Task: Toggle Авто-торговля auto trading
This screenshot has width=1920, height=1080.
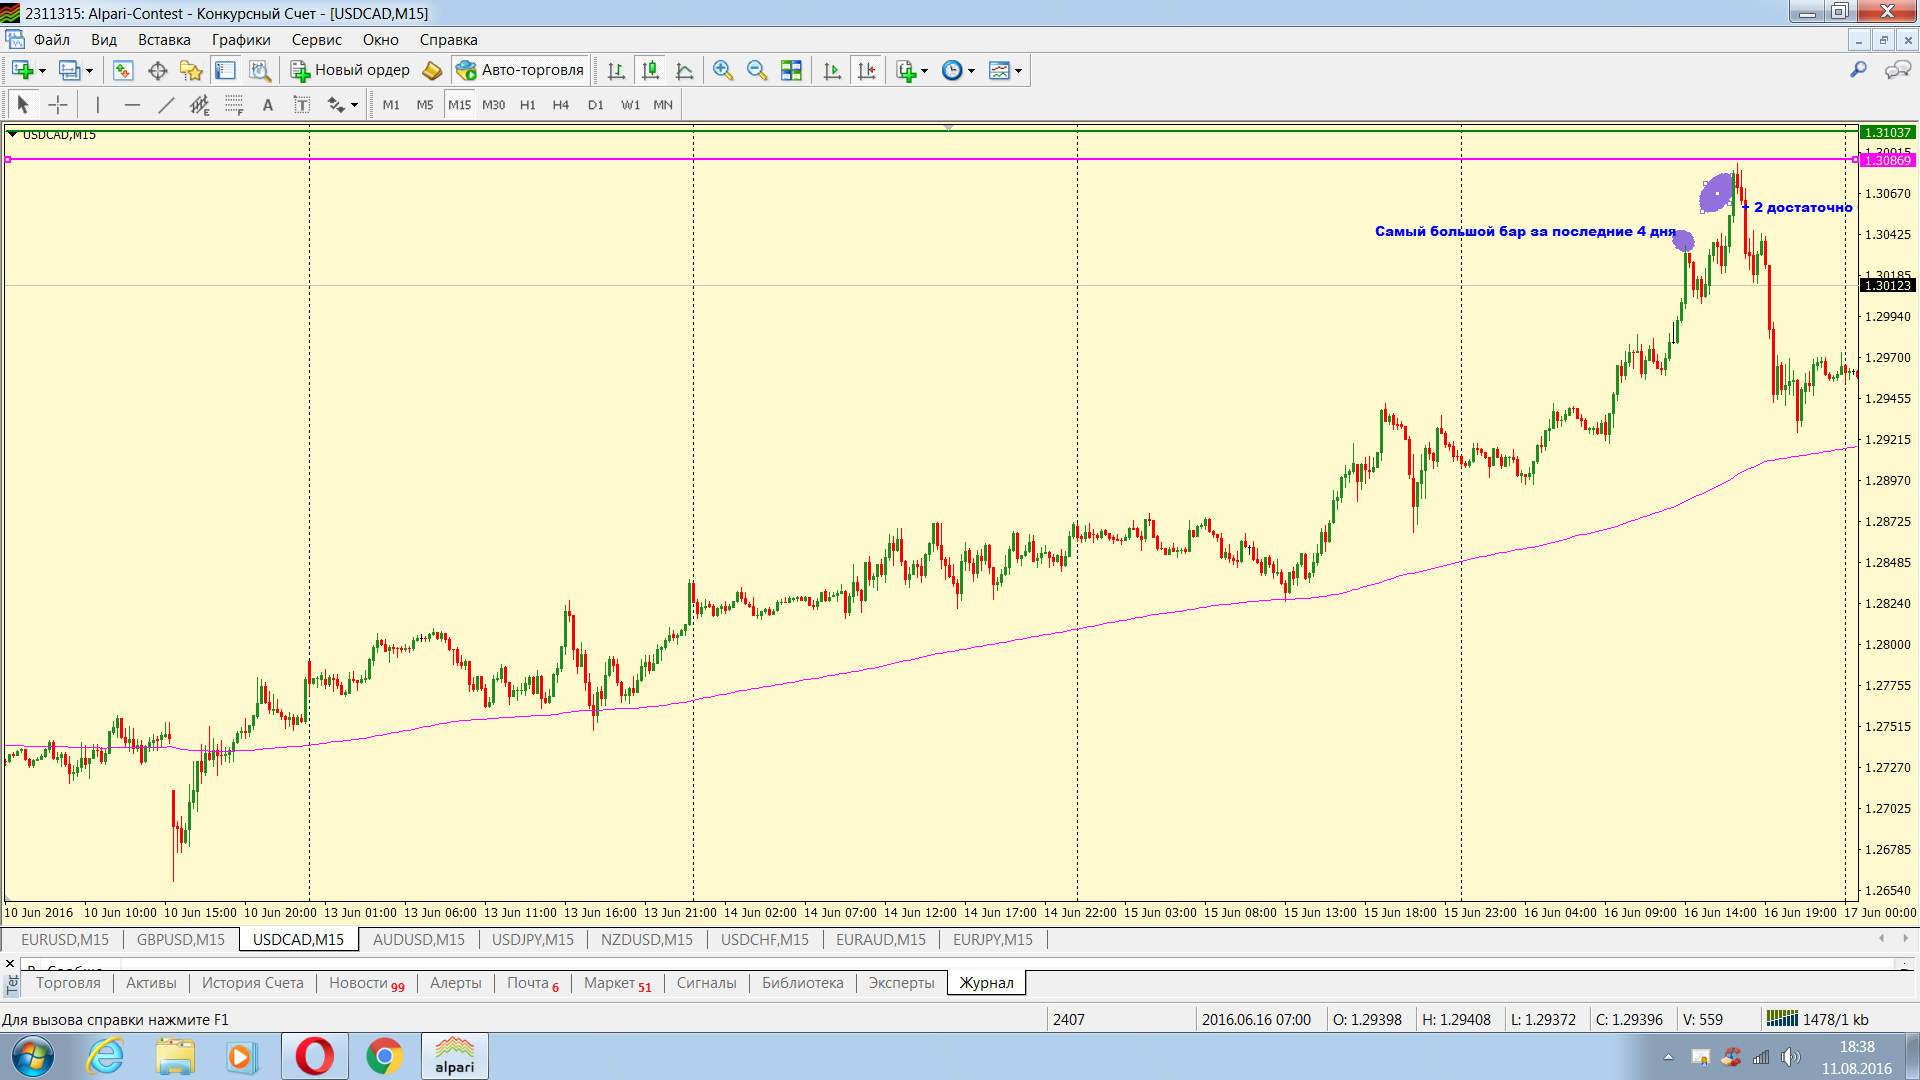Action: pyautogui.click(x=520, y=70)
